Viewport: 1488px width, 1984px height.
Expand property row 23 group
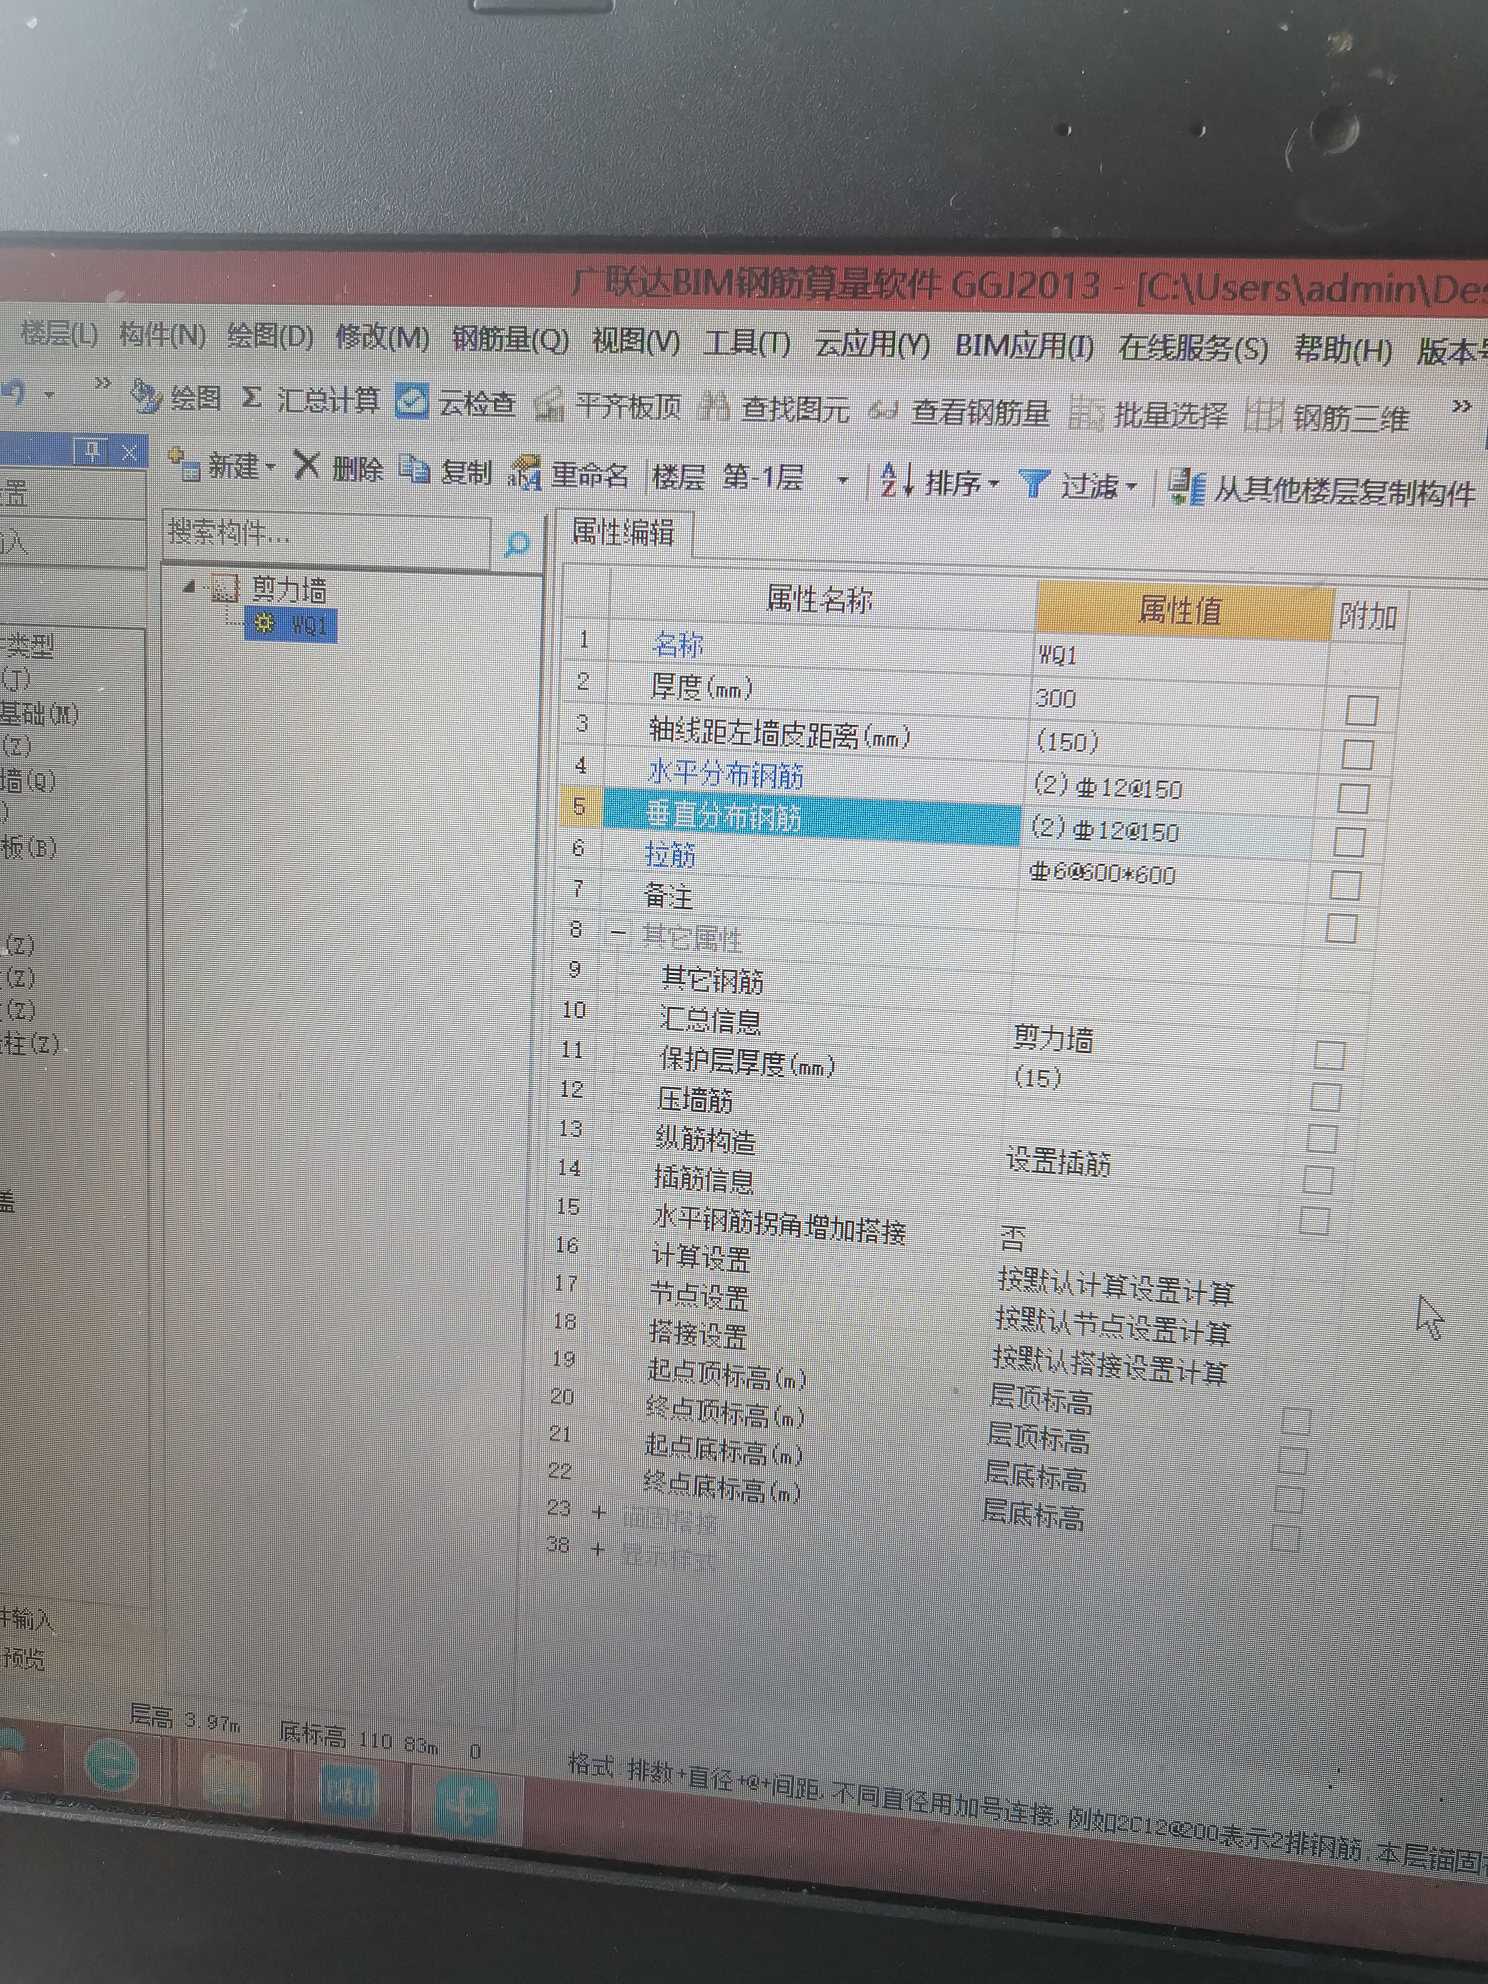click(x=599, y=1512)
